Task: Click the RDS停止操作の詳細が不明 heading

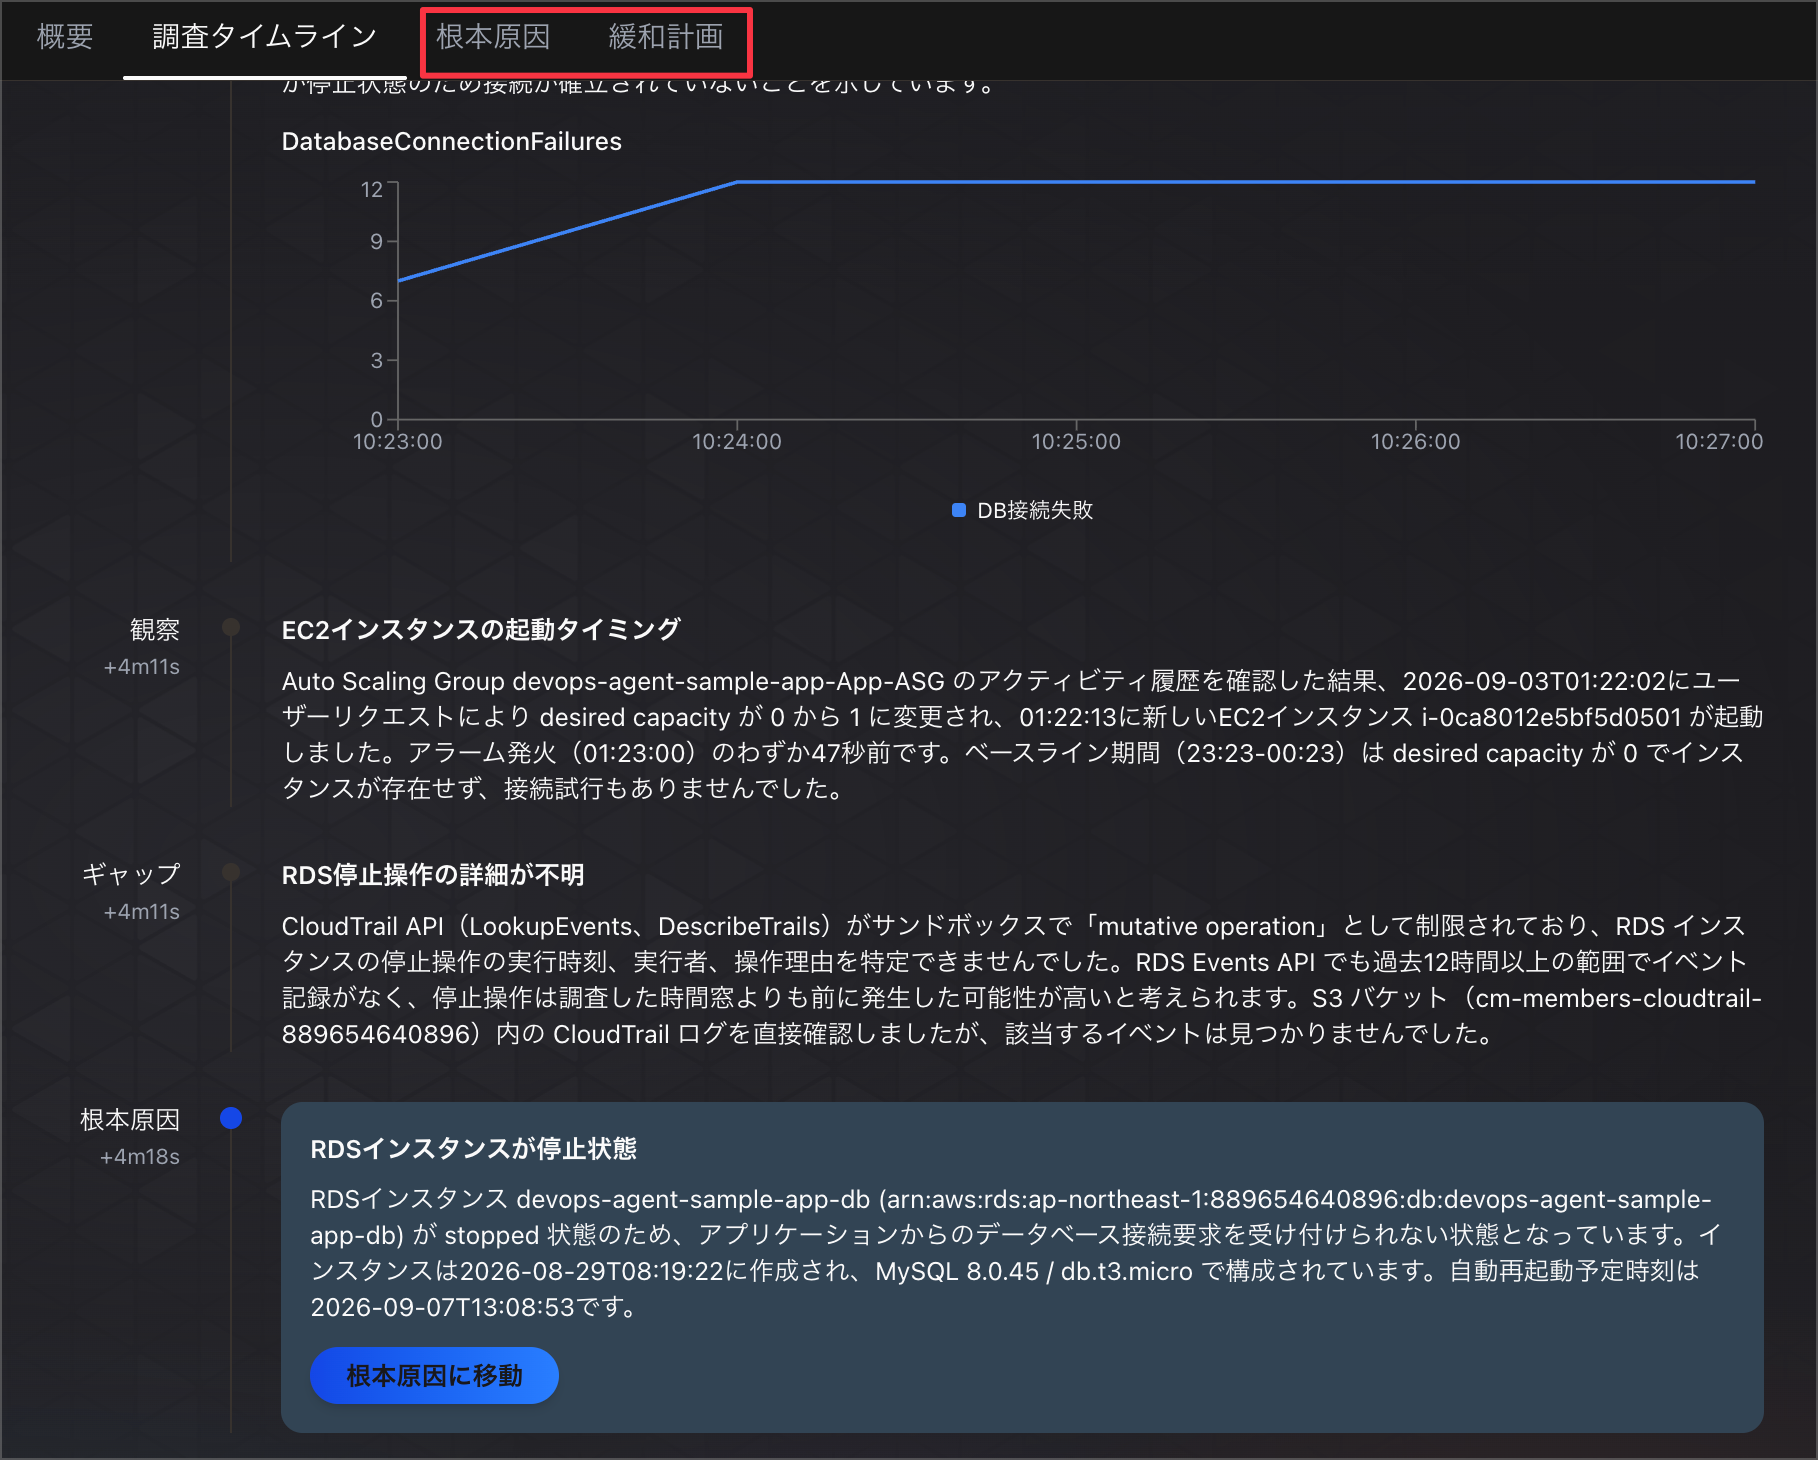Action: pos(433,875)
